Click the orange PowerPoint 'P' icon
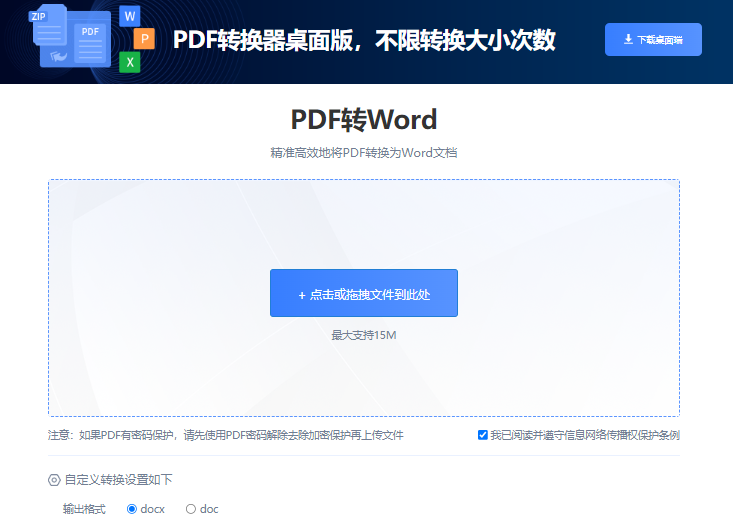Screen dimensions: 733x520 coord(145,39)
